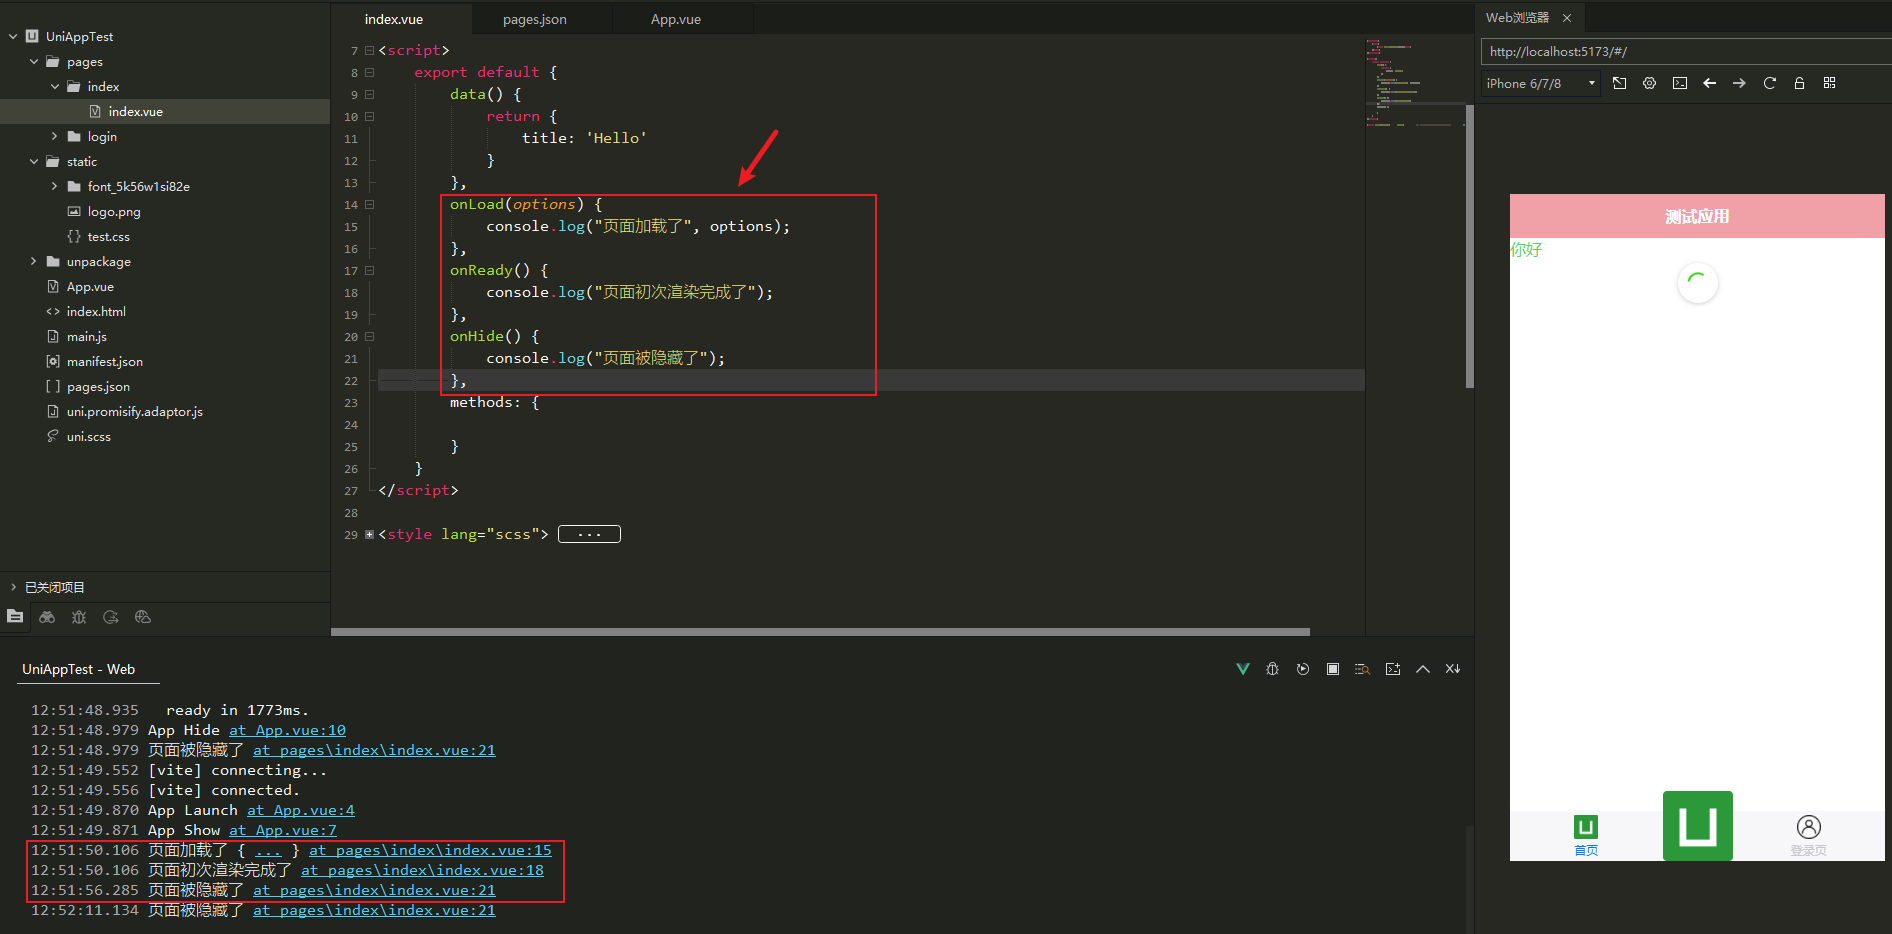Fold the script block at line 7
Screen dimensions: 1892x934
pyautogui.click(x=369, y=50)
